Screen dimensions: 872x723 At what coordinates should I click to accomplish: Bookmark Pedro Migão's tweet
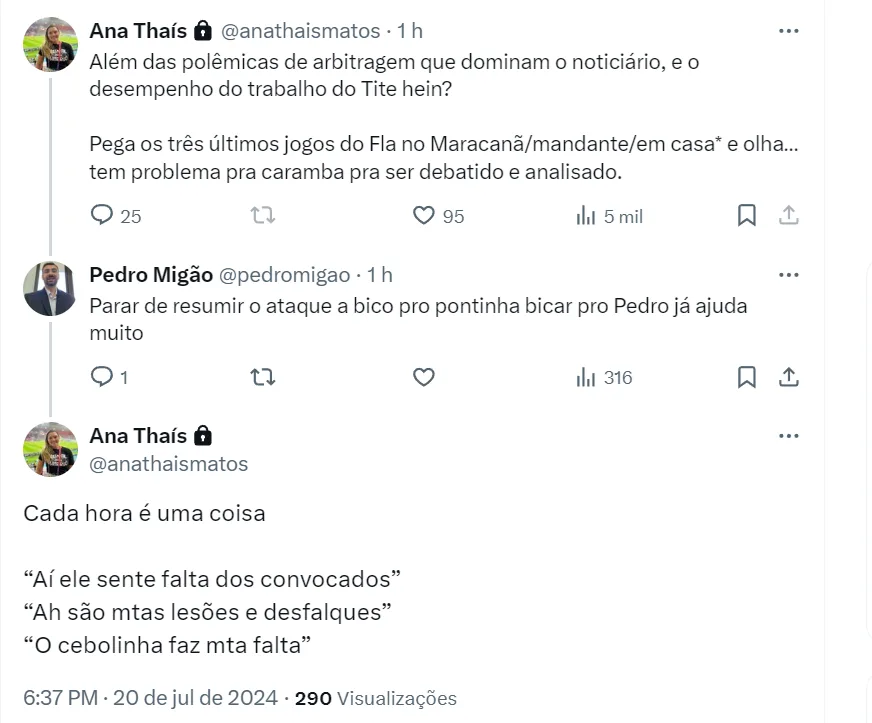(x=746, y=377)
